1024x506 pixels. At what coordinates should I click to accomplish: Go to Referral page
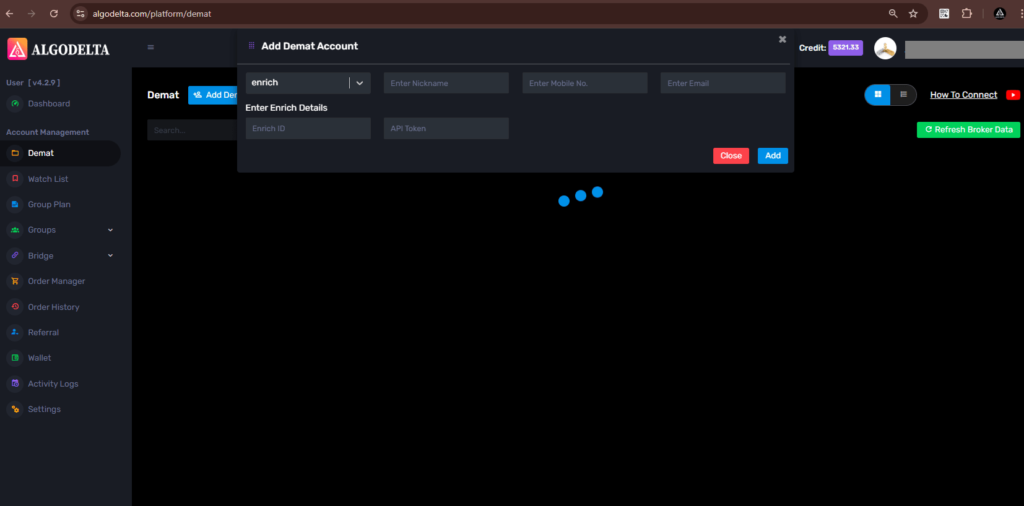43,332
